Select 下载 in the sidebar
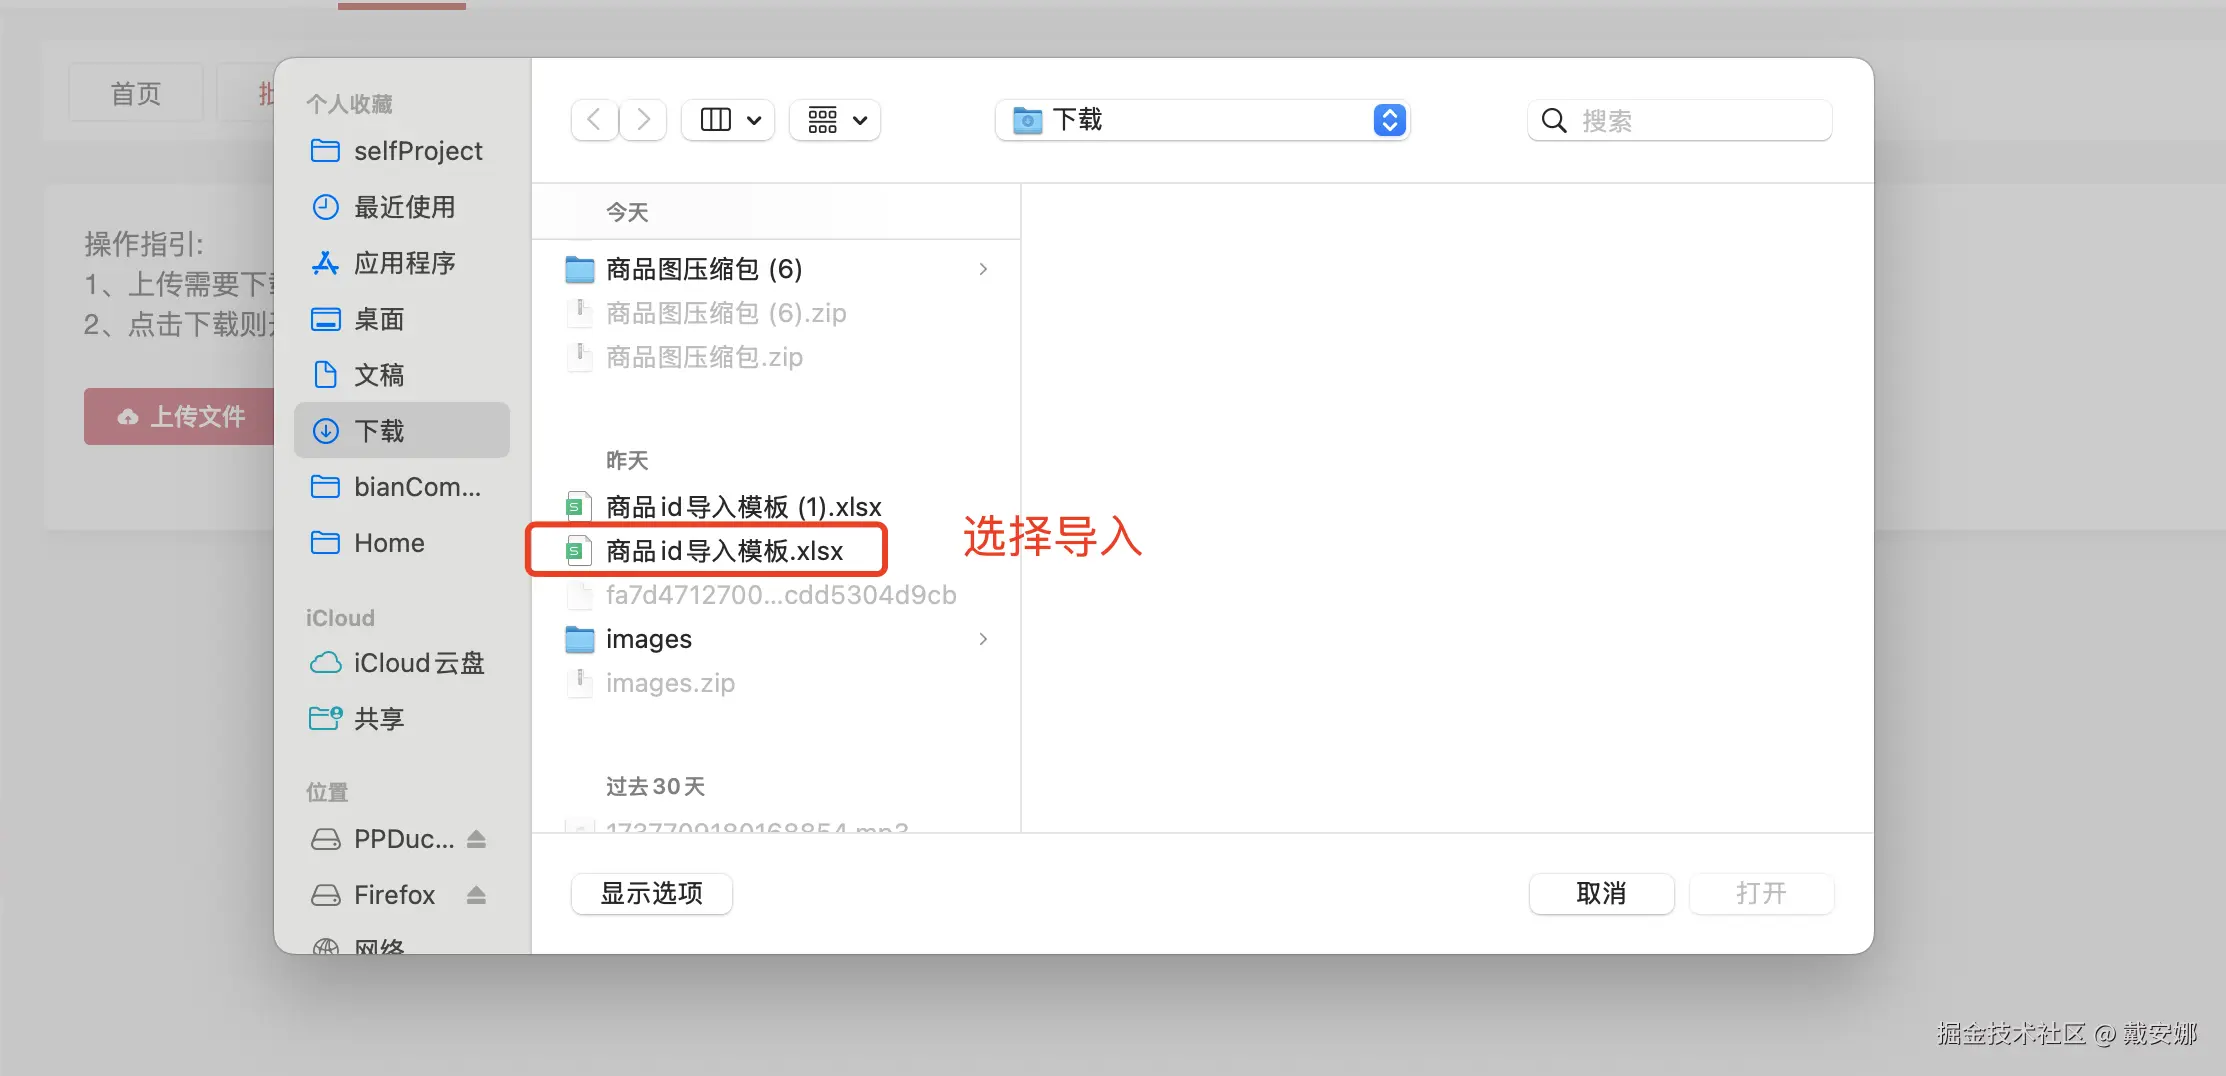The width and height of the screenshot is (2226, 1076). coord(402,431)
